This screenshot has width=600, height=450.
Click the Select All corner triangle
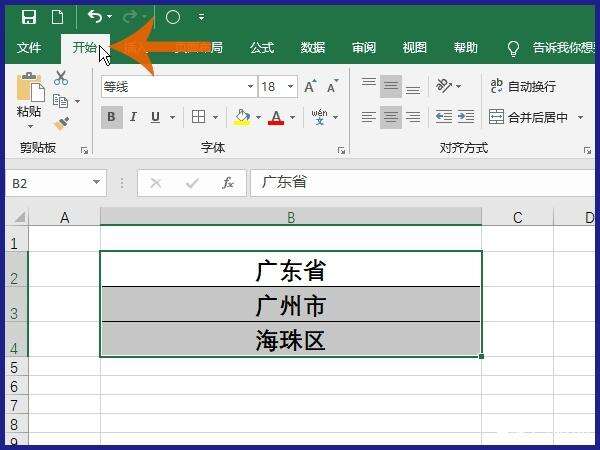tap(19, 217)
